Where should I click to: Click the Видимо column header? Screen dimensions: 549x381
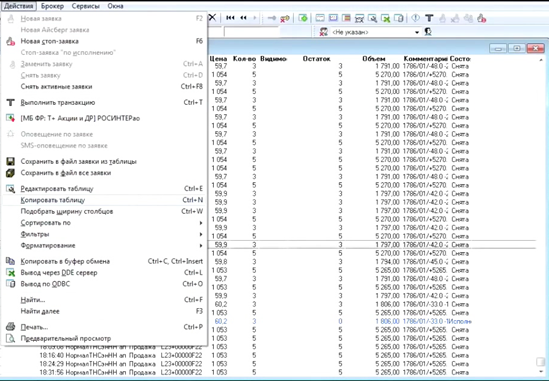tap(273, 59)
